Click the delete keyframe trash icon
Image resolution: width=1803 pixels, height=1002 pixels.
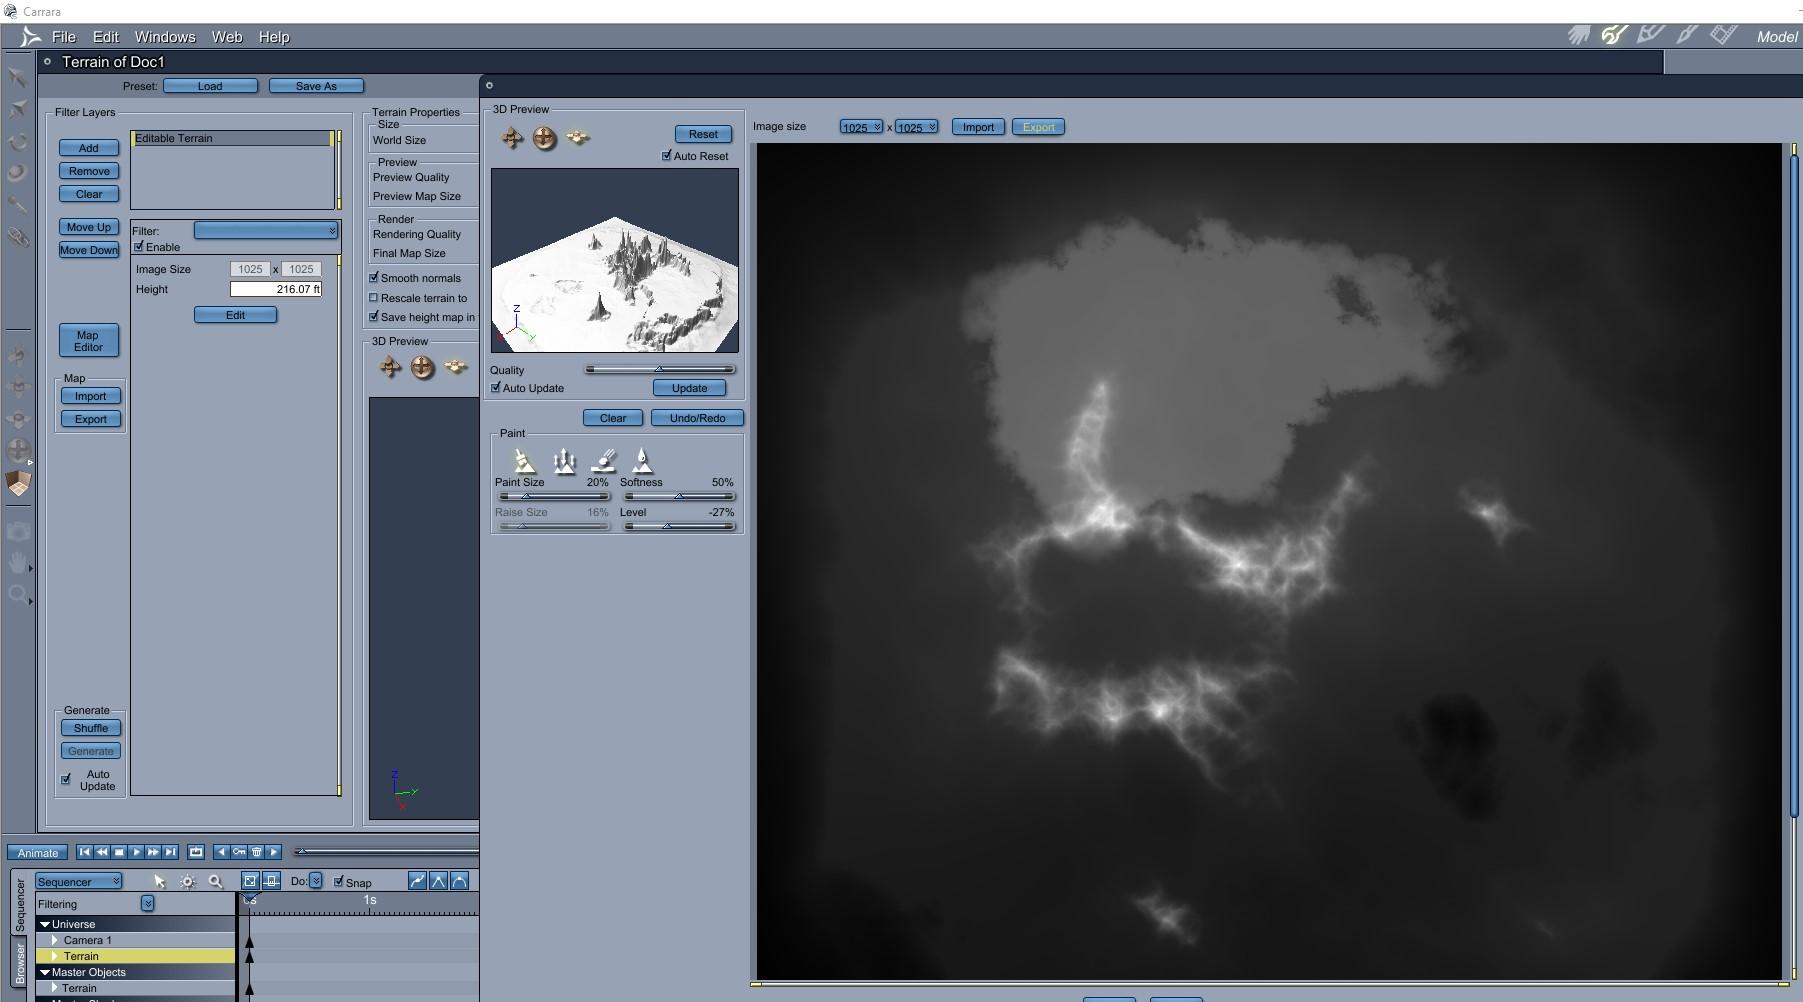click(x=256, y=852)
